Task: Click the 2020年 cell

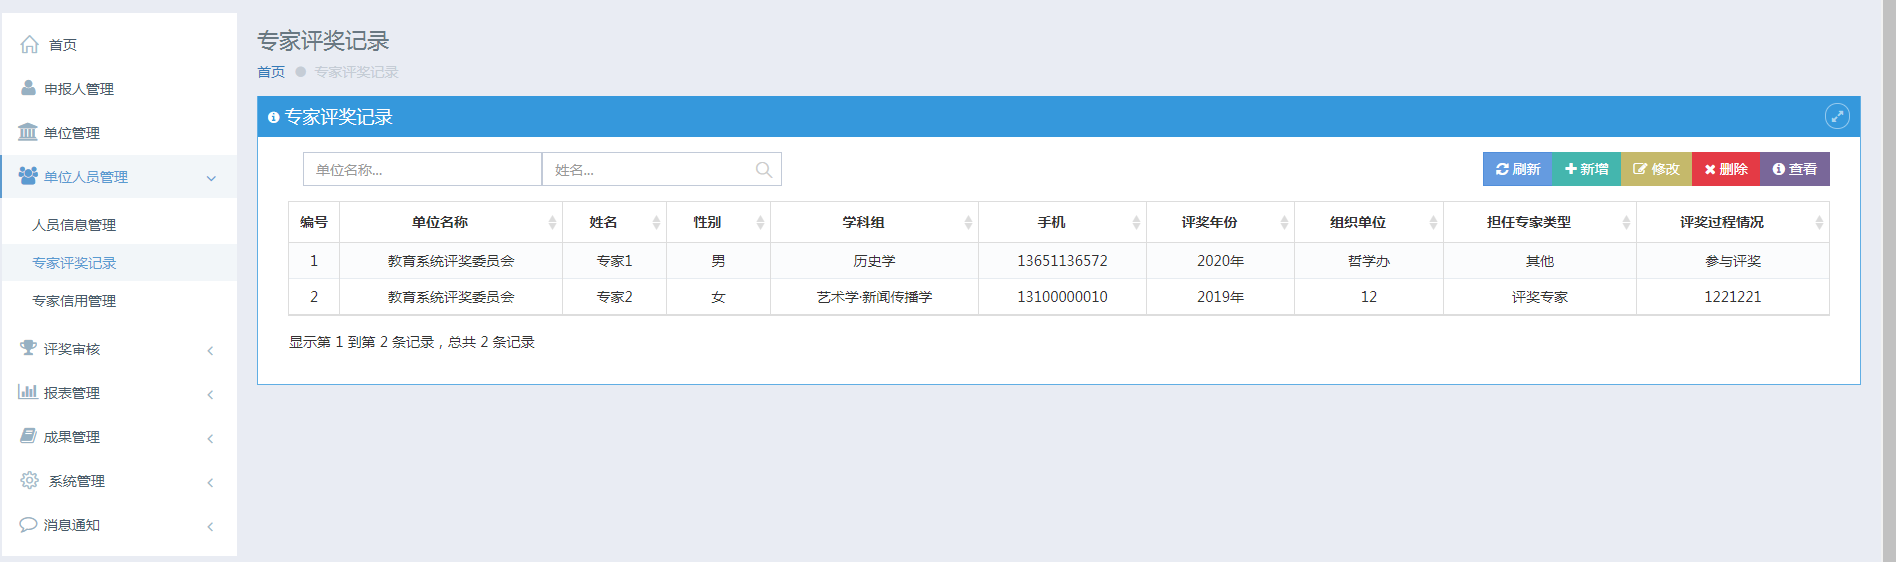Action: pos(1220,261)
